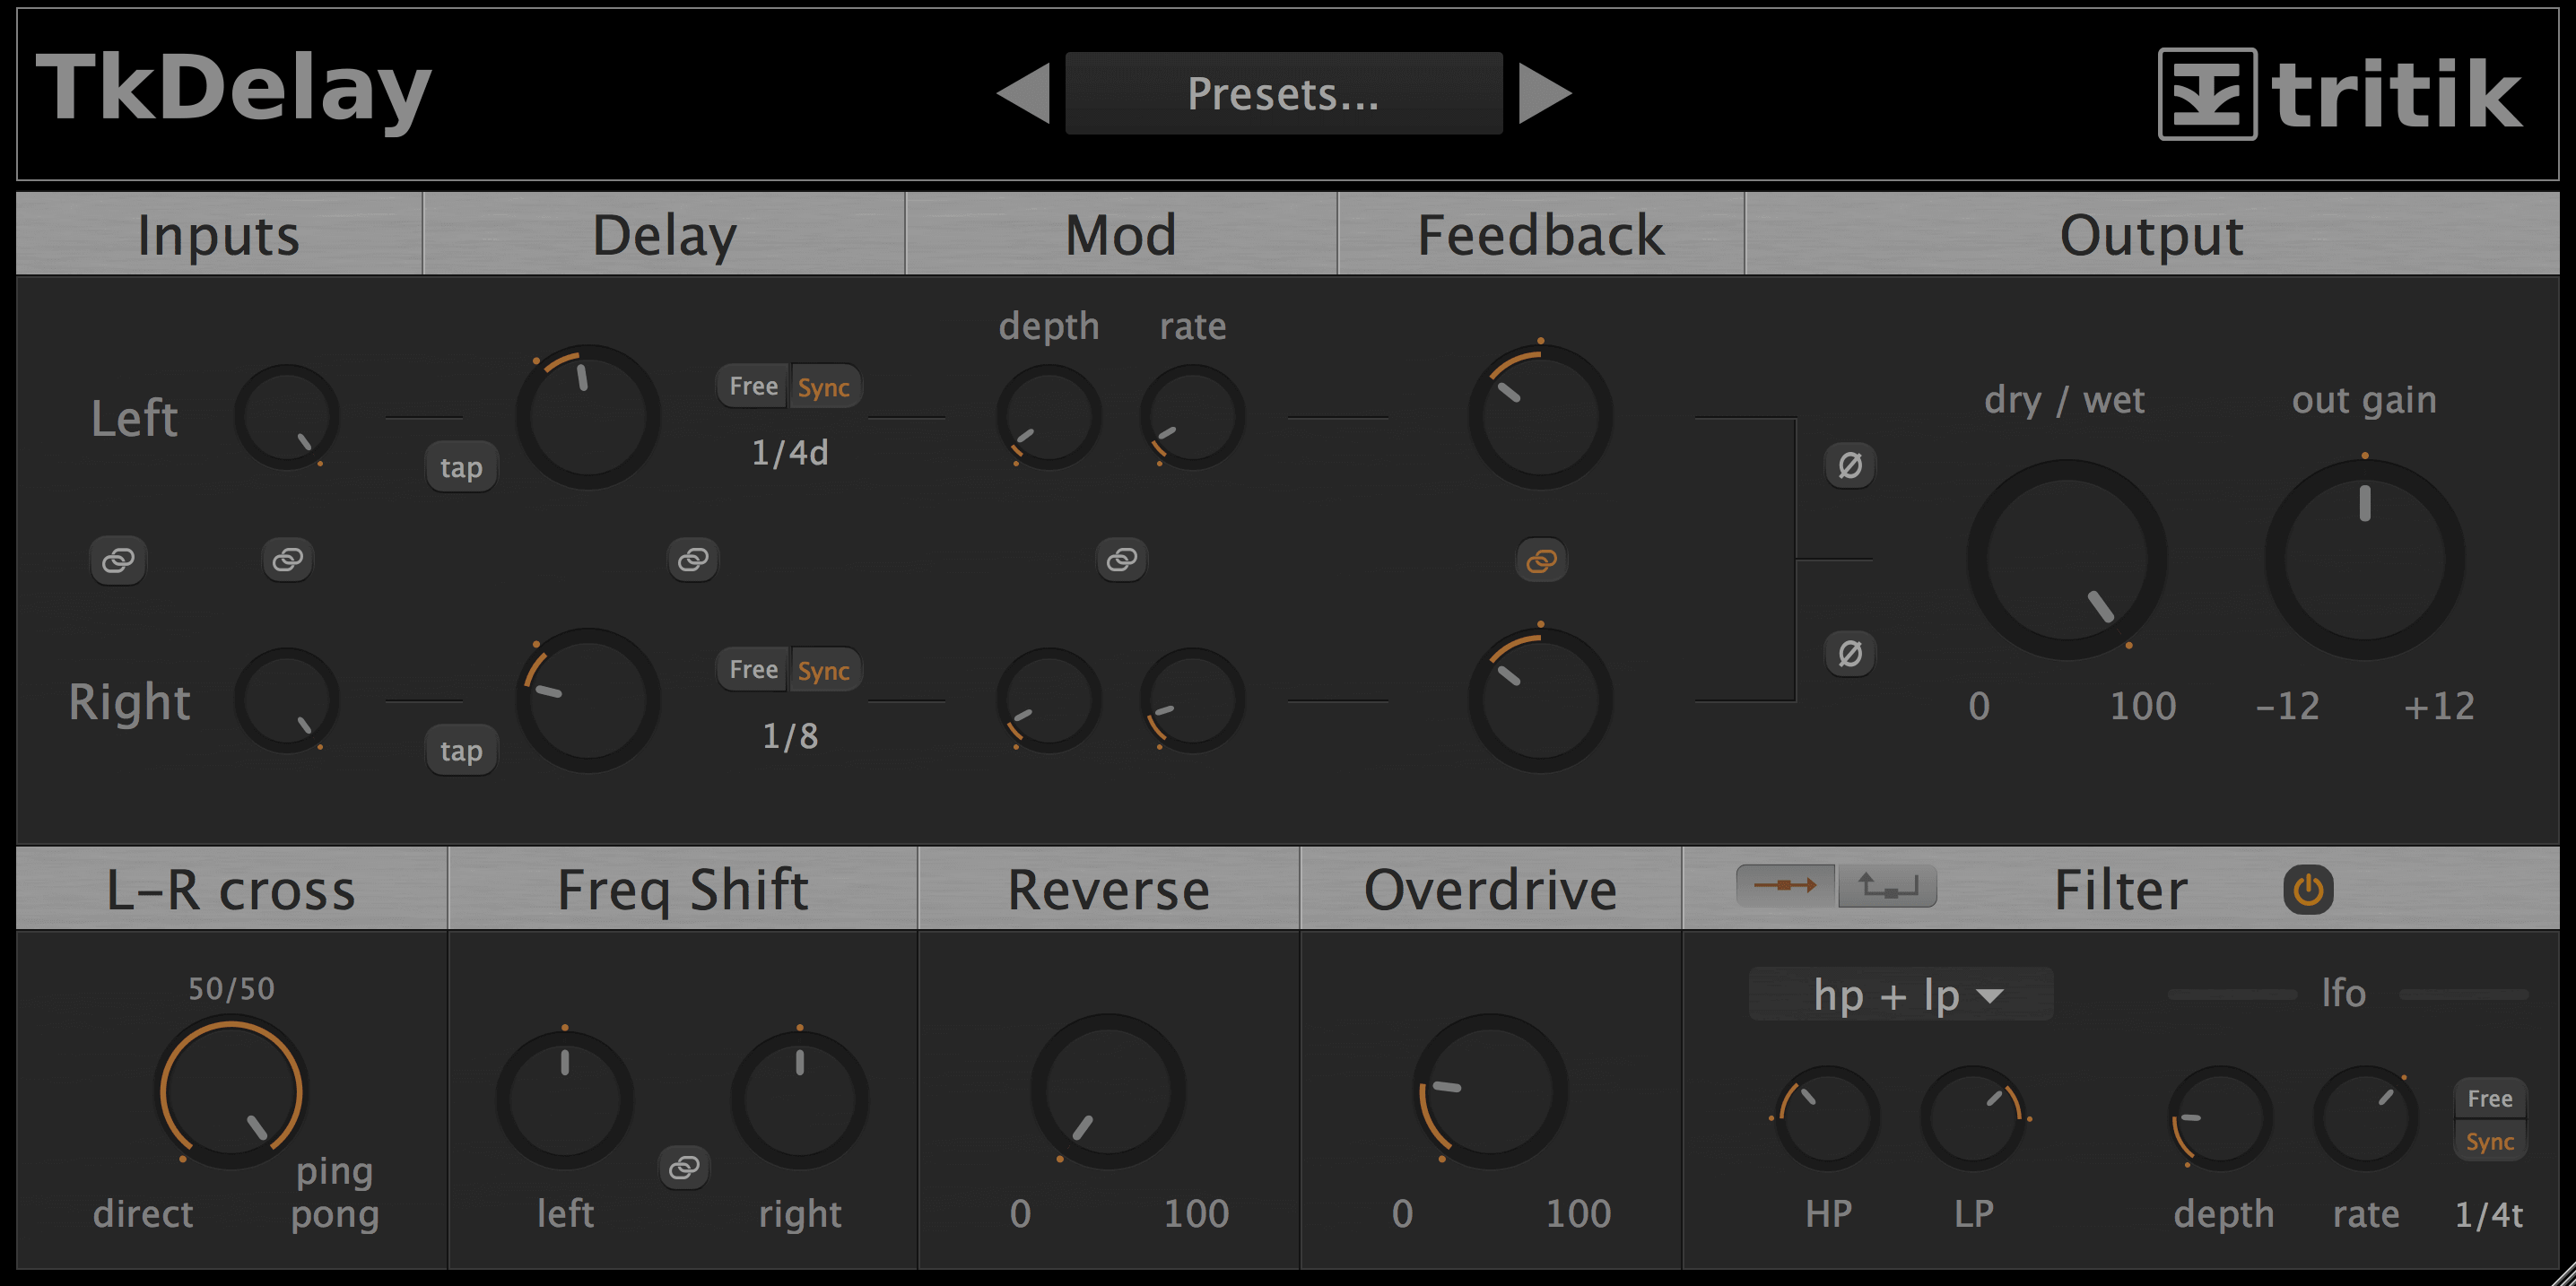Set filter LFO rate to Sync
This screenshot has width=2576, height=1286.
(2489, 1141)
